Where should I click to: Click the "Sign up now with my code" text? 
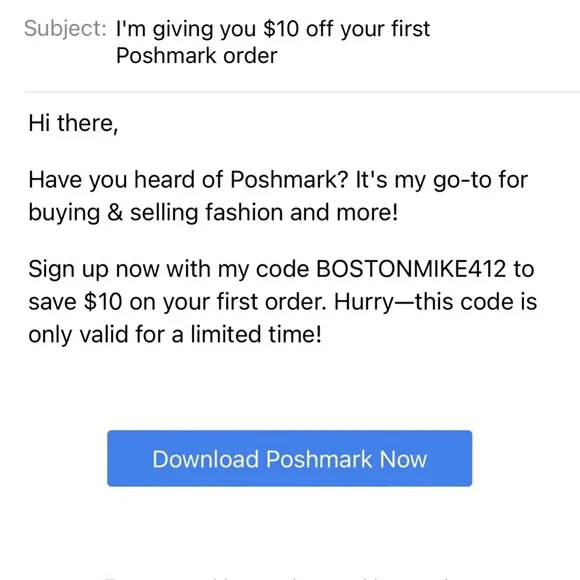(x=169, y=269)
